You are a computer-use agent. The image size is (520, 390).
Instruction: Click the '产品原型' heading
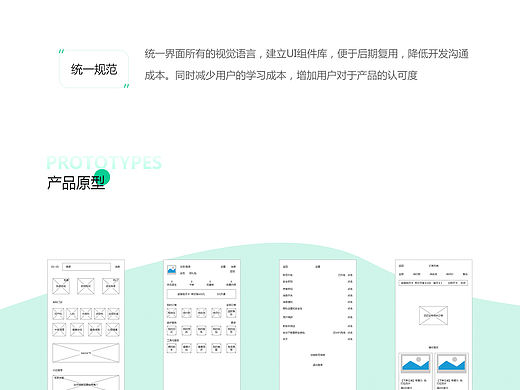click(76, 183)
